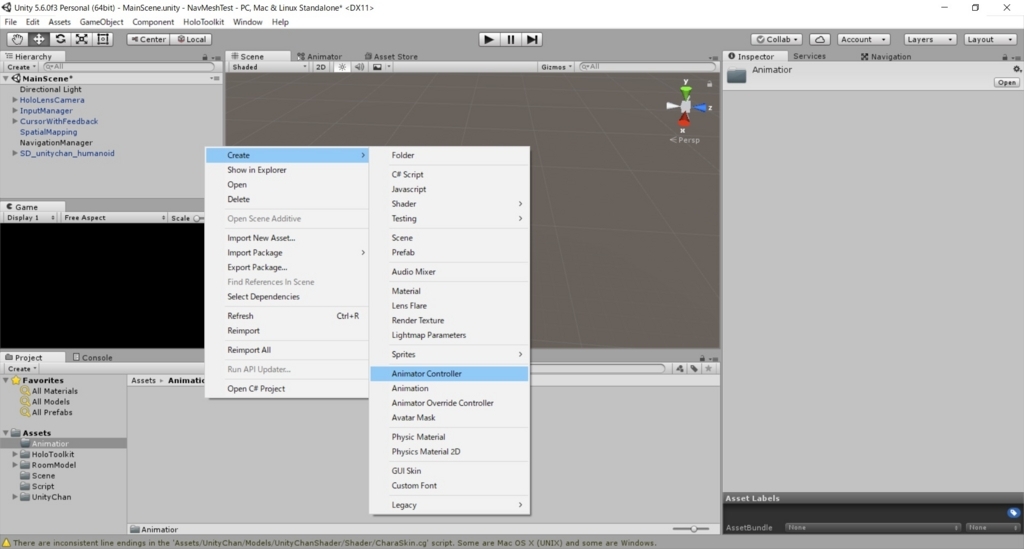
Task: Open the Gizmos dropdown
Action: [556, 67]
